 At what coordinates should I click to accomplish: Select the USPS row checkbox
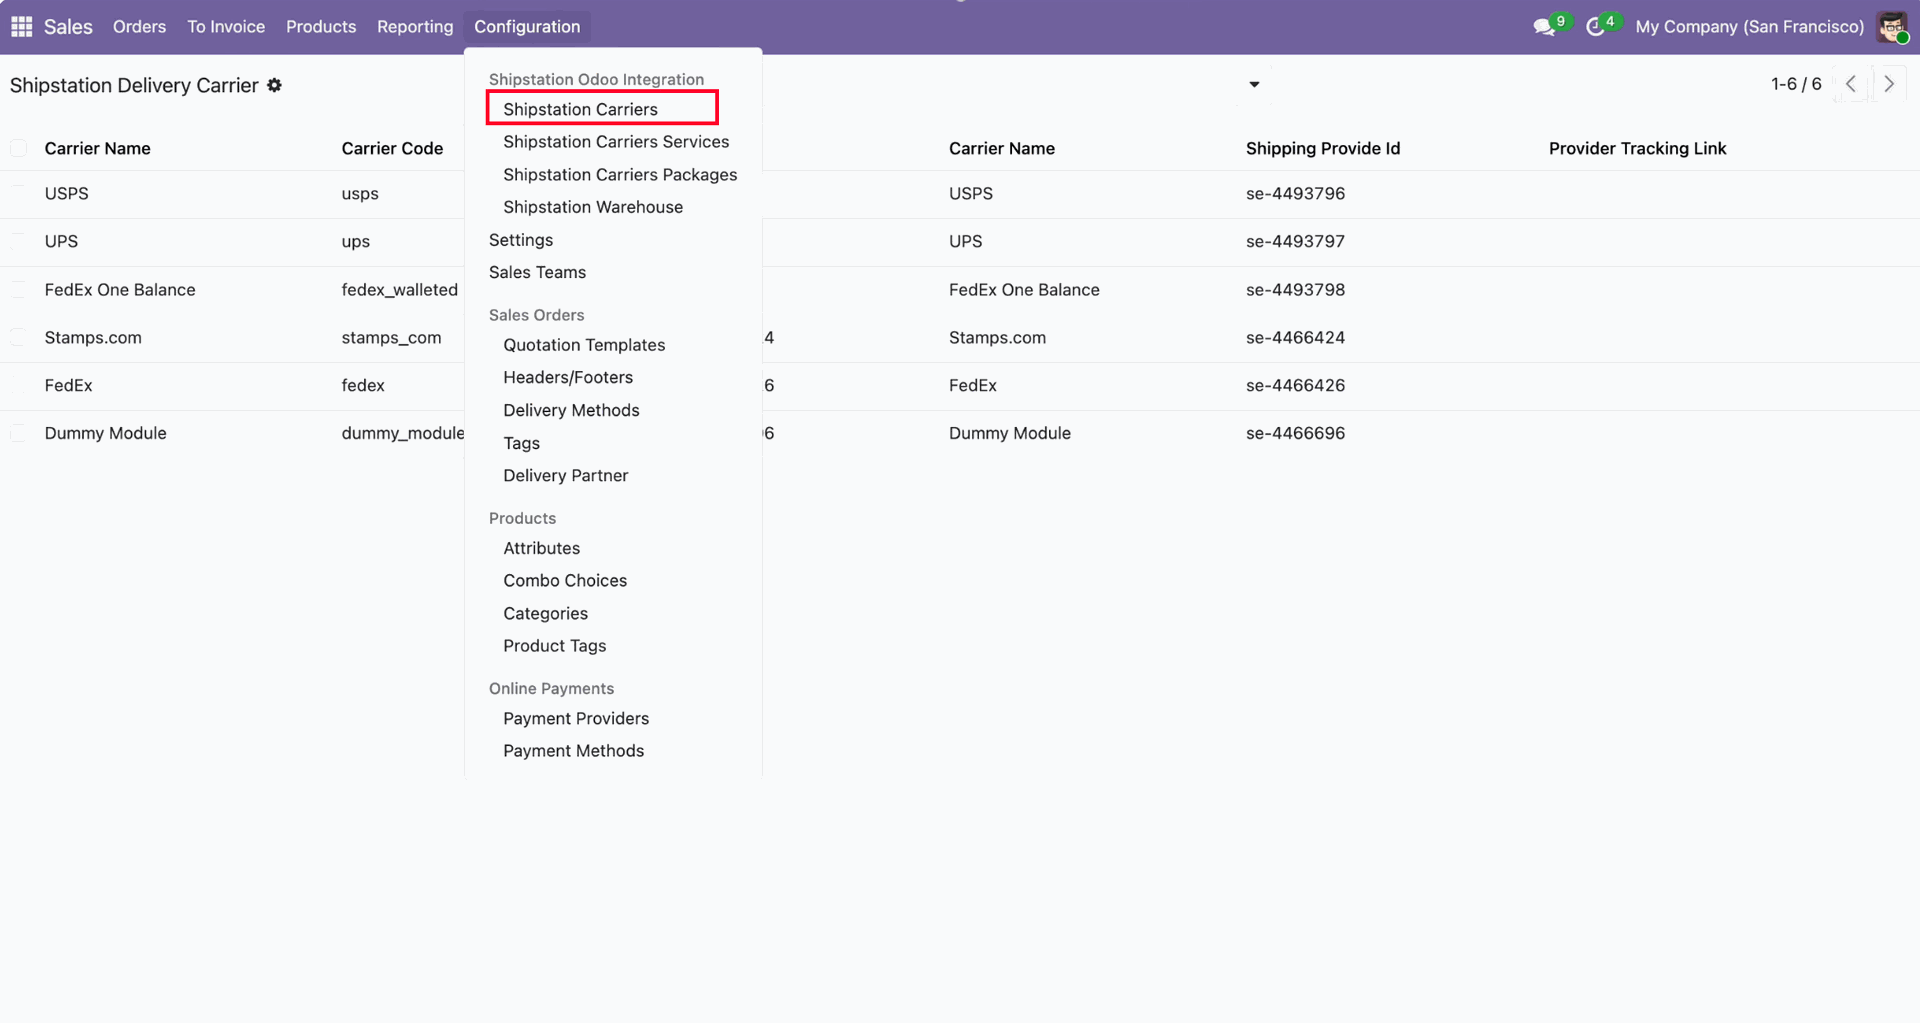coord(19,194)
